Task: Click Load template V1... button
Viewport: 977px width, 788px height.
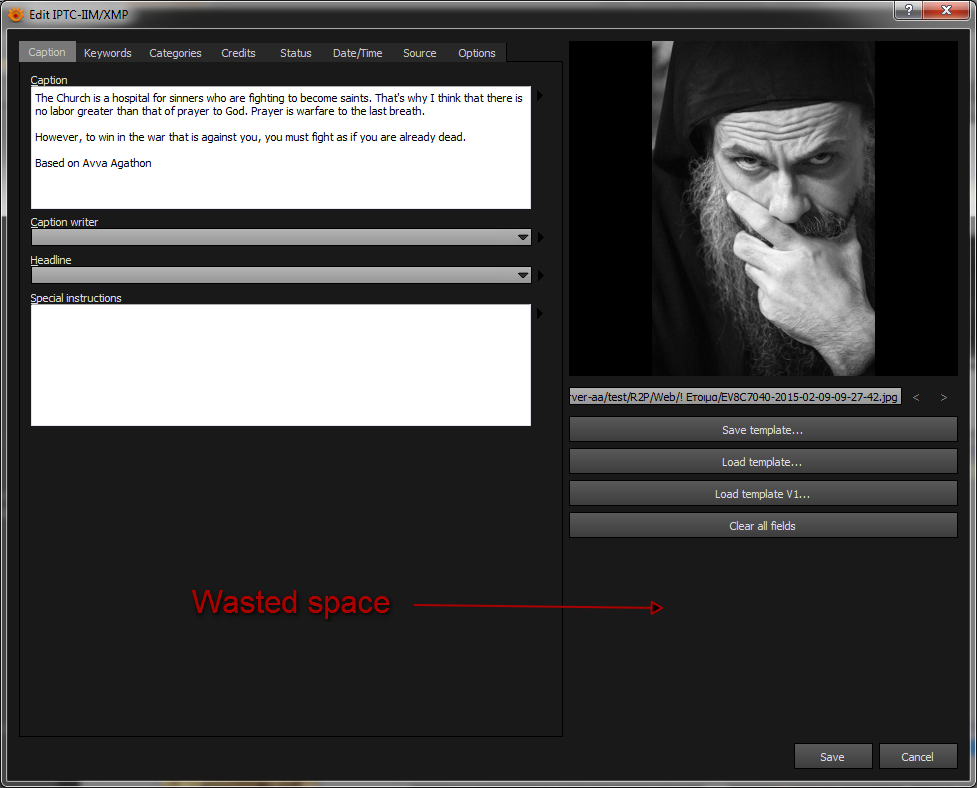Action: point(763,494)
